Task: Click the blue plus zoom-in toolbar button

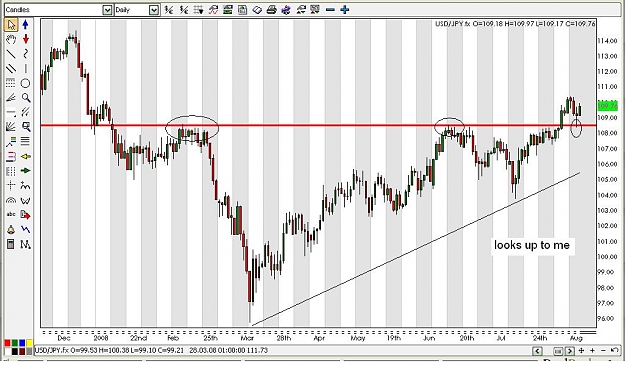Action: 345,10
